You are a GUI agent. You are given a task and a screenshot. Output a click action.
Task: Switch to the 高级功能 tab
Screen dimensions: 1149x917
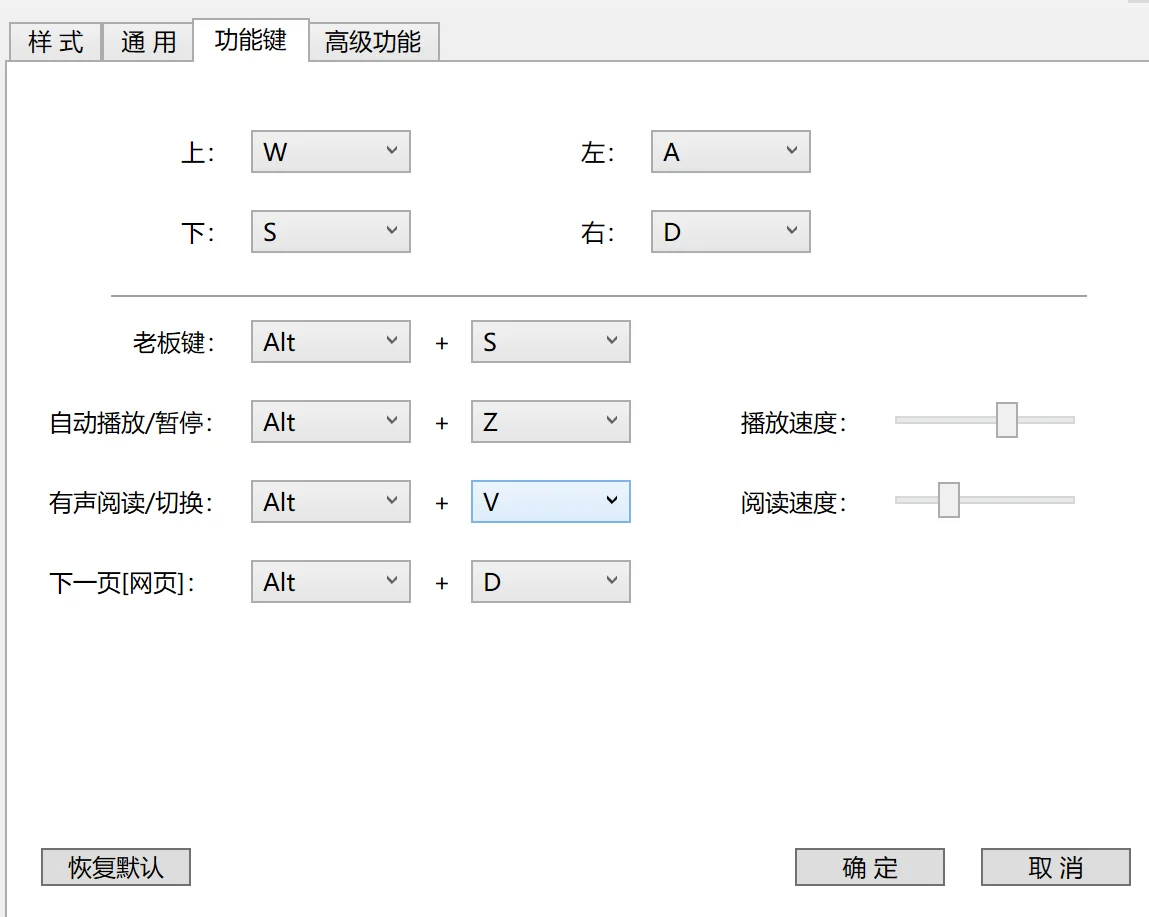pyautogui.click(x=373, y=42)
